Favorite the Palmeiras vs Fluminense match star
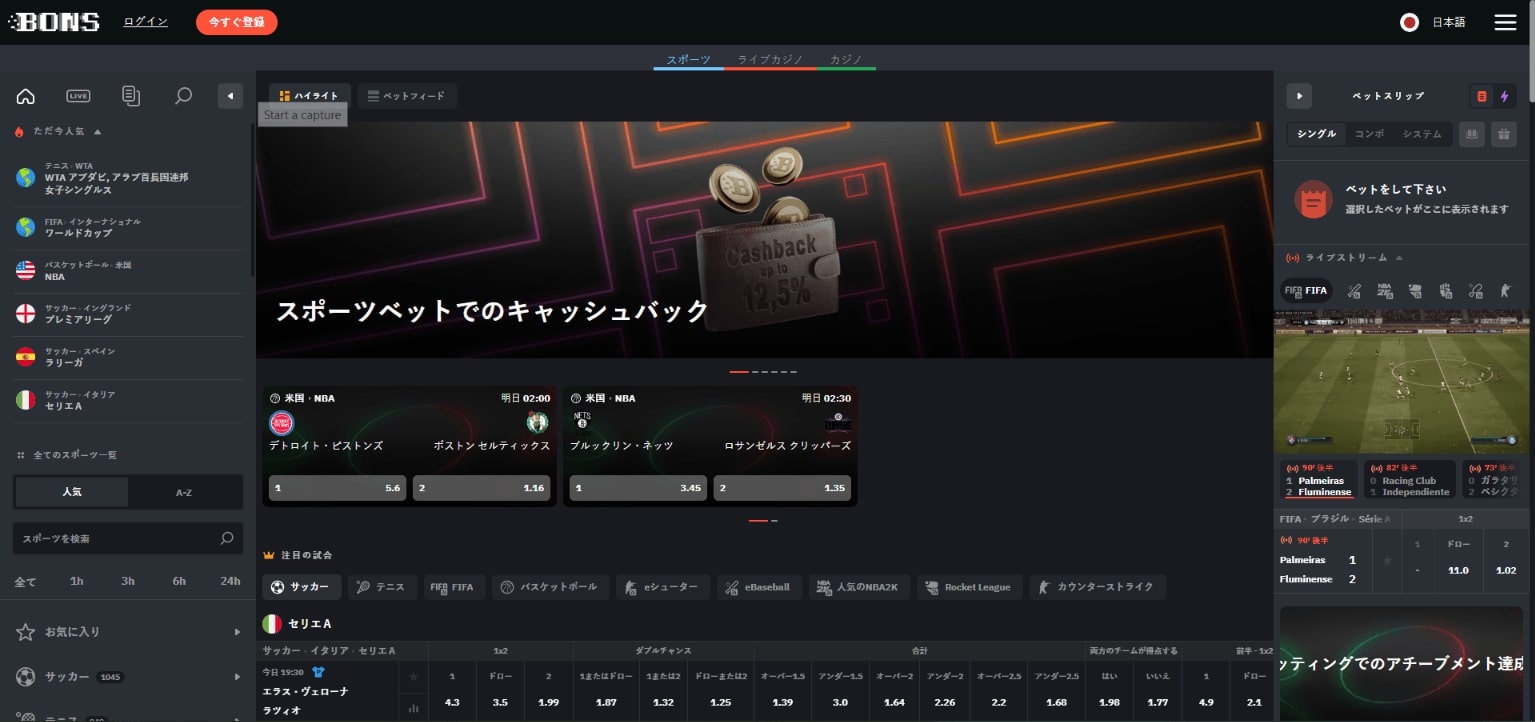This screenshot has width=1535, height=722. tap(1386, 560)
